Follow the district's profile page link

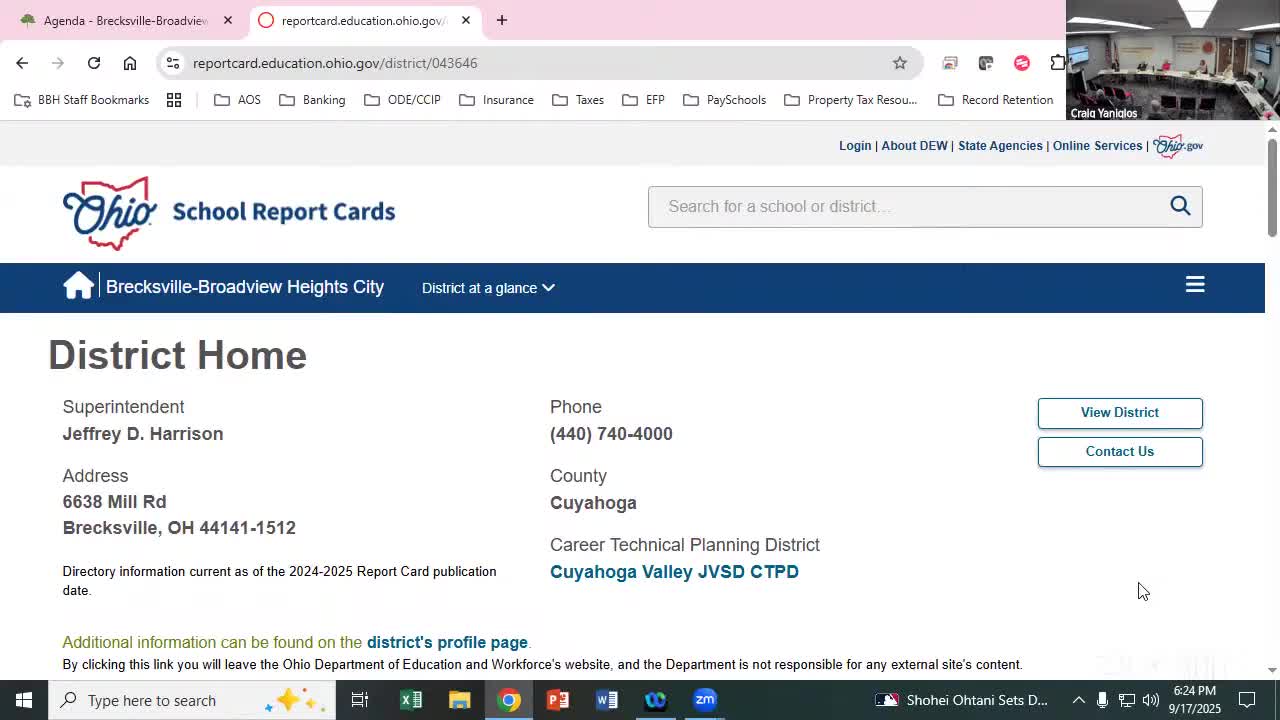(x=447, y=643)
